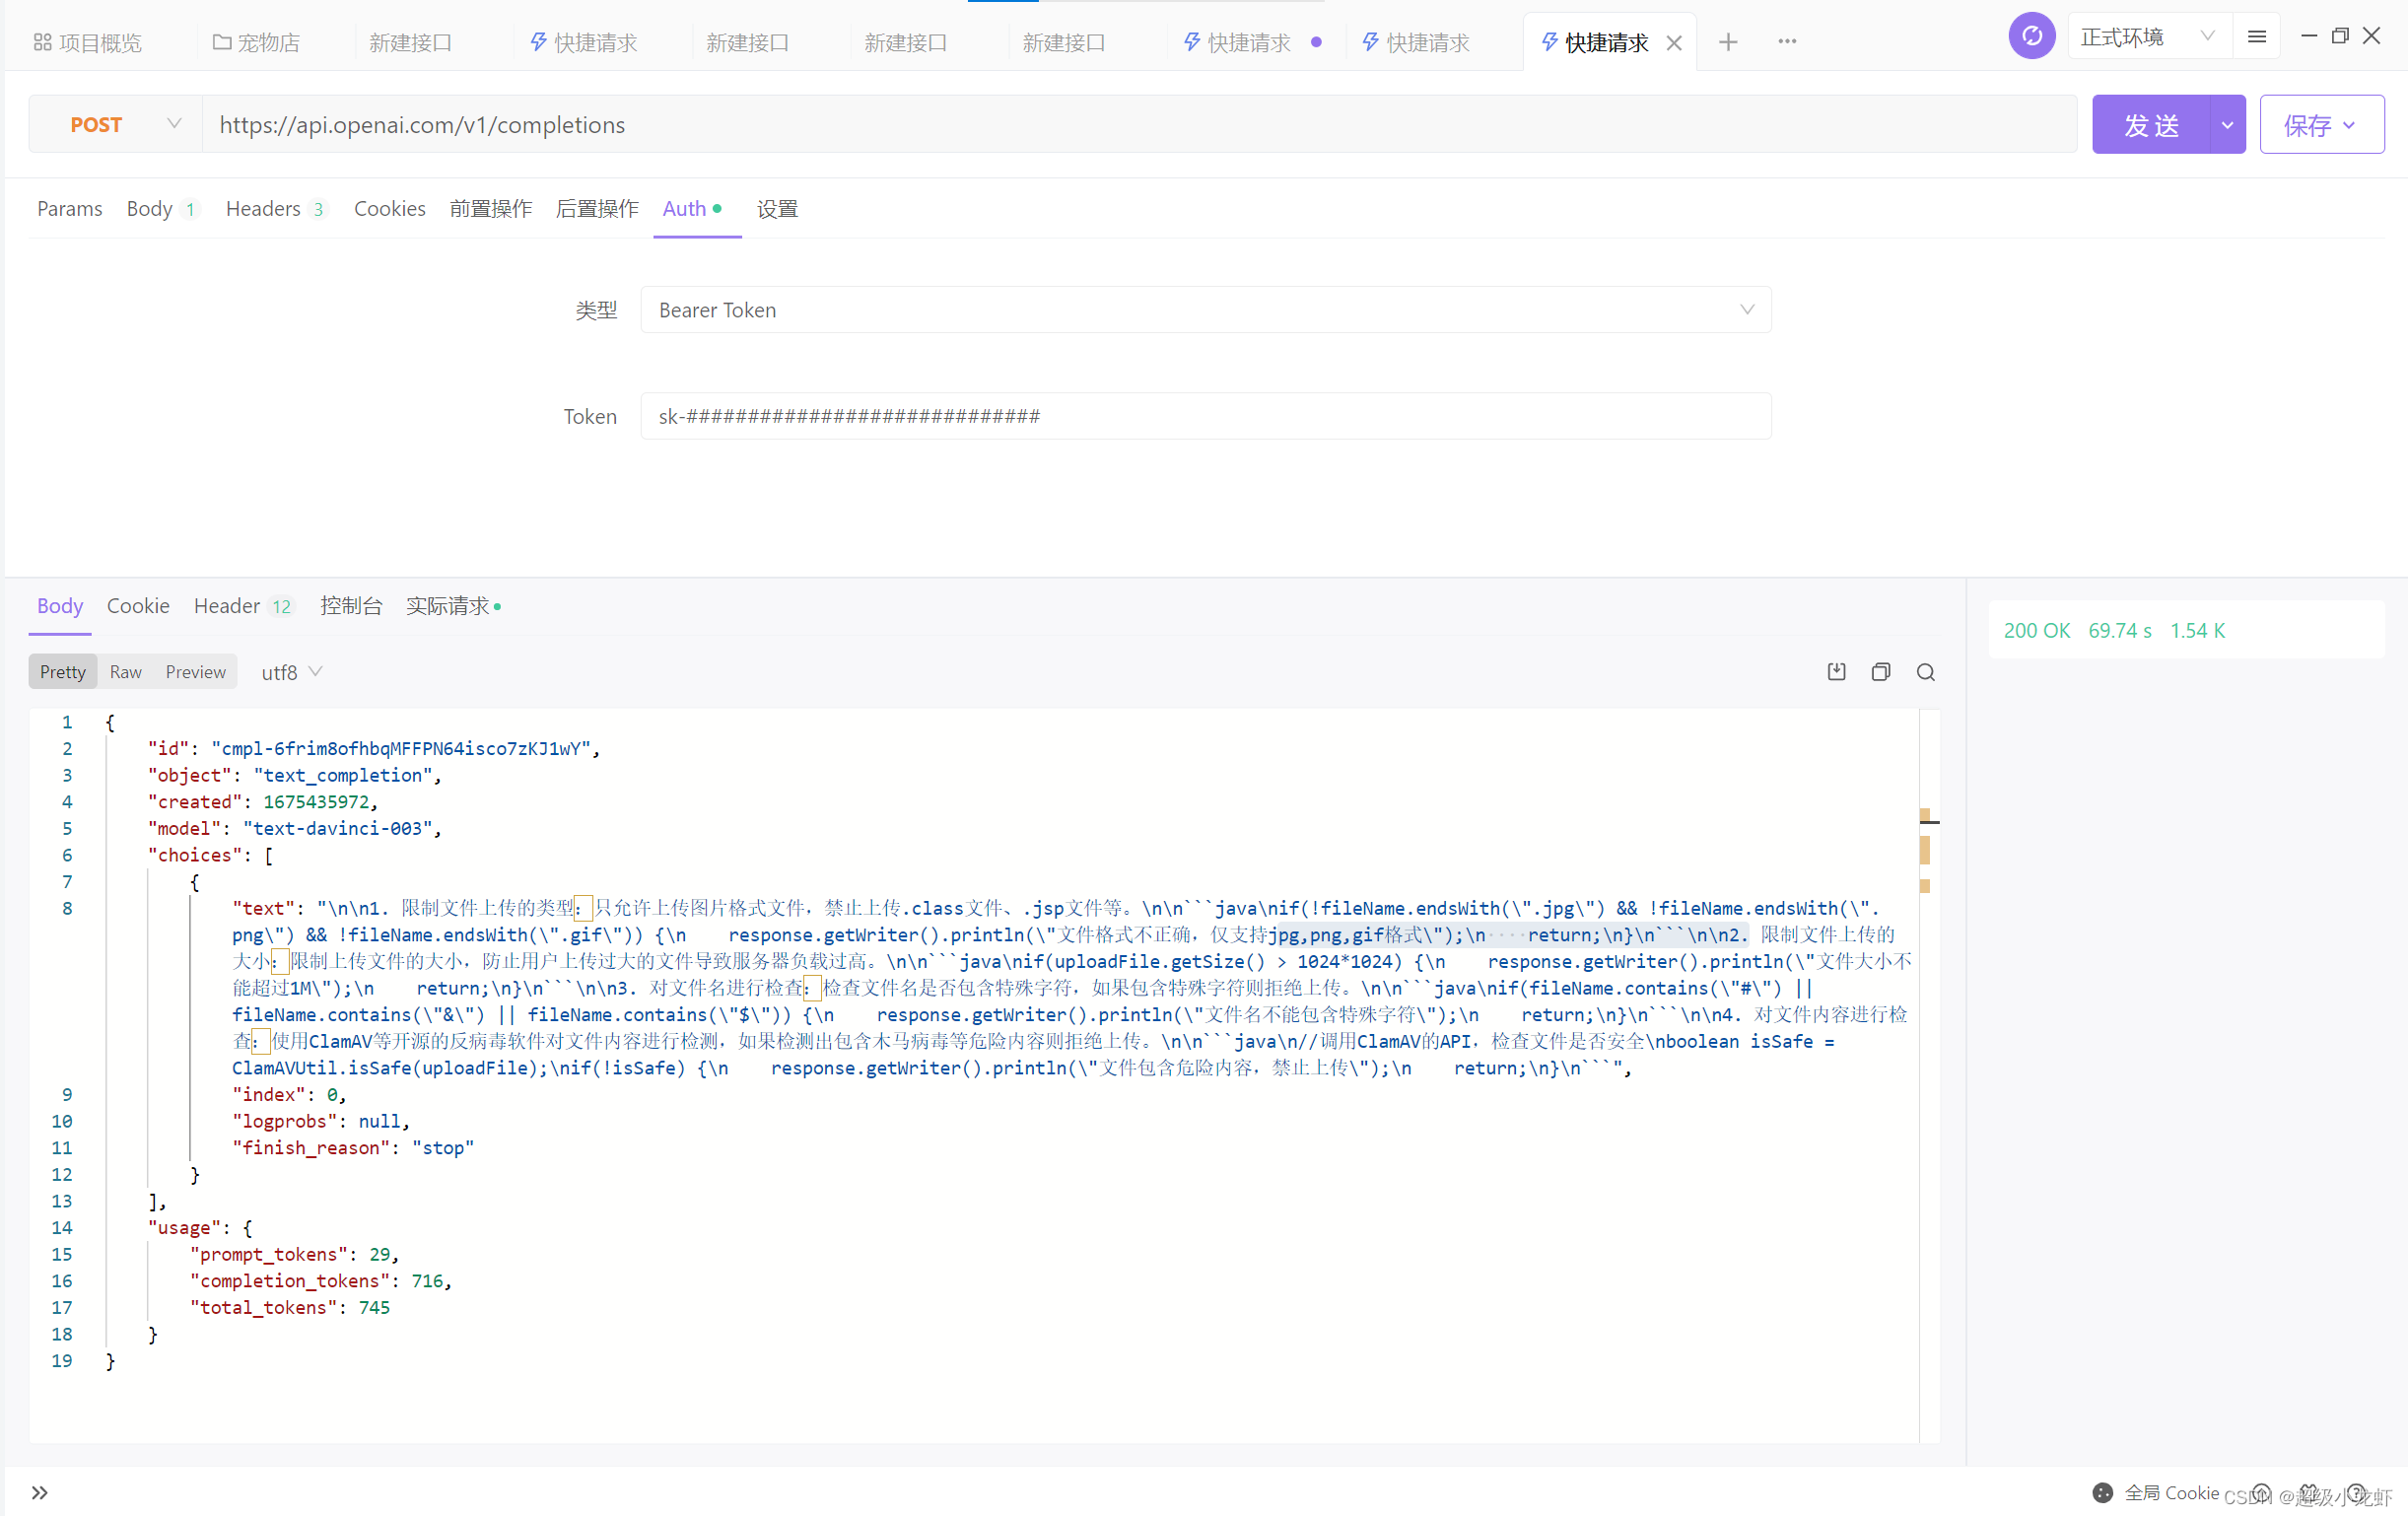Click the total_tokens value 745
2408x1516 pixels.
click(x=374, y=1308)
